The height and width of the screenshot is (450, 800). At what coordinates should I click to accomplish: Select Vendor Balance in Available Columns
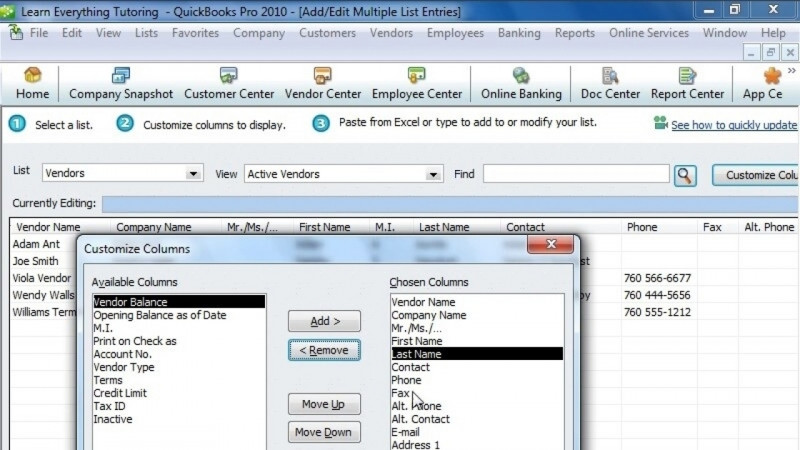click(179, 302)
